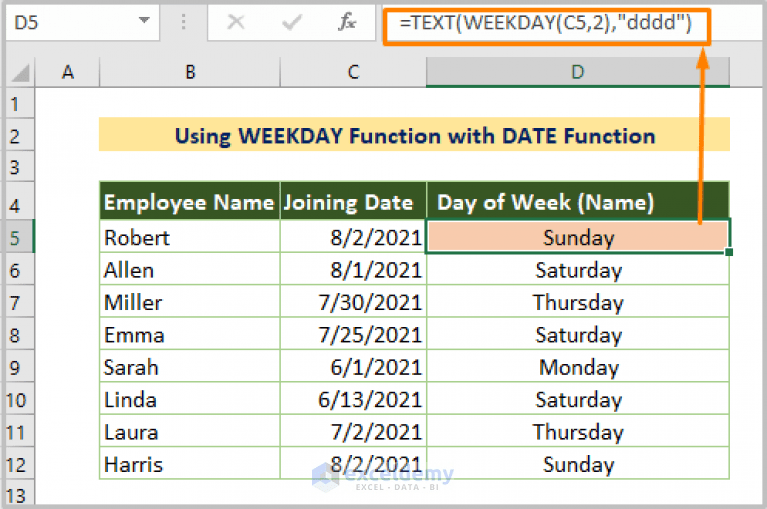767x509 pixels.
Task: Select the cell containing 'Laura'
Action: tap(190, 432)
